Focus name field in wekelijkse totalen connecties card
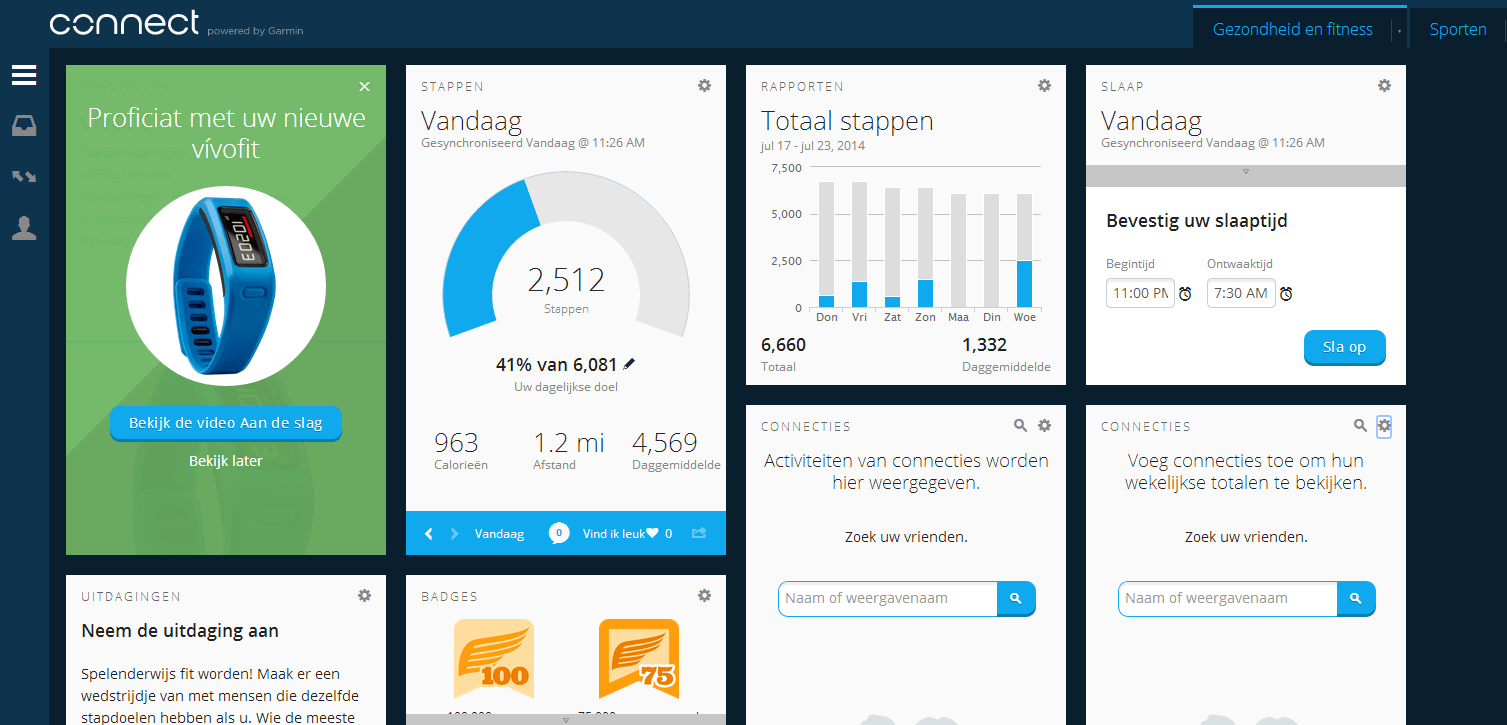 click(1228, 598)
